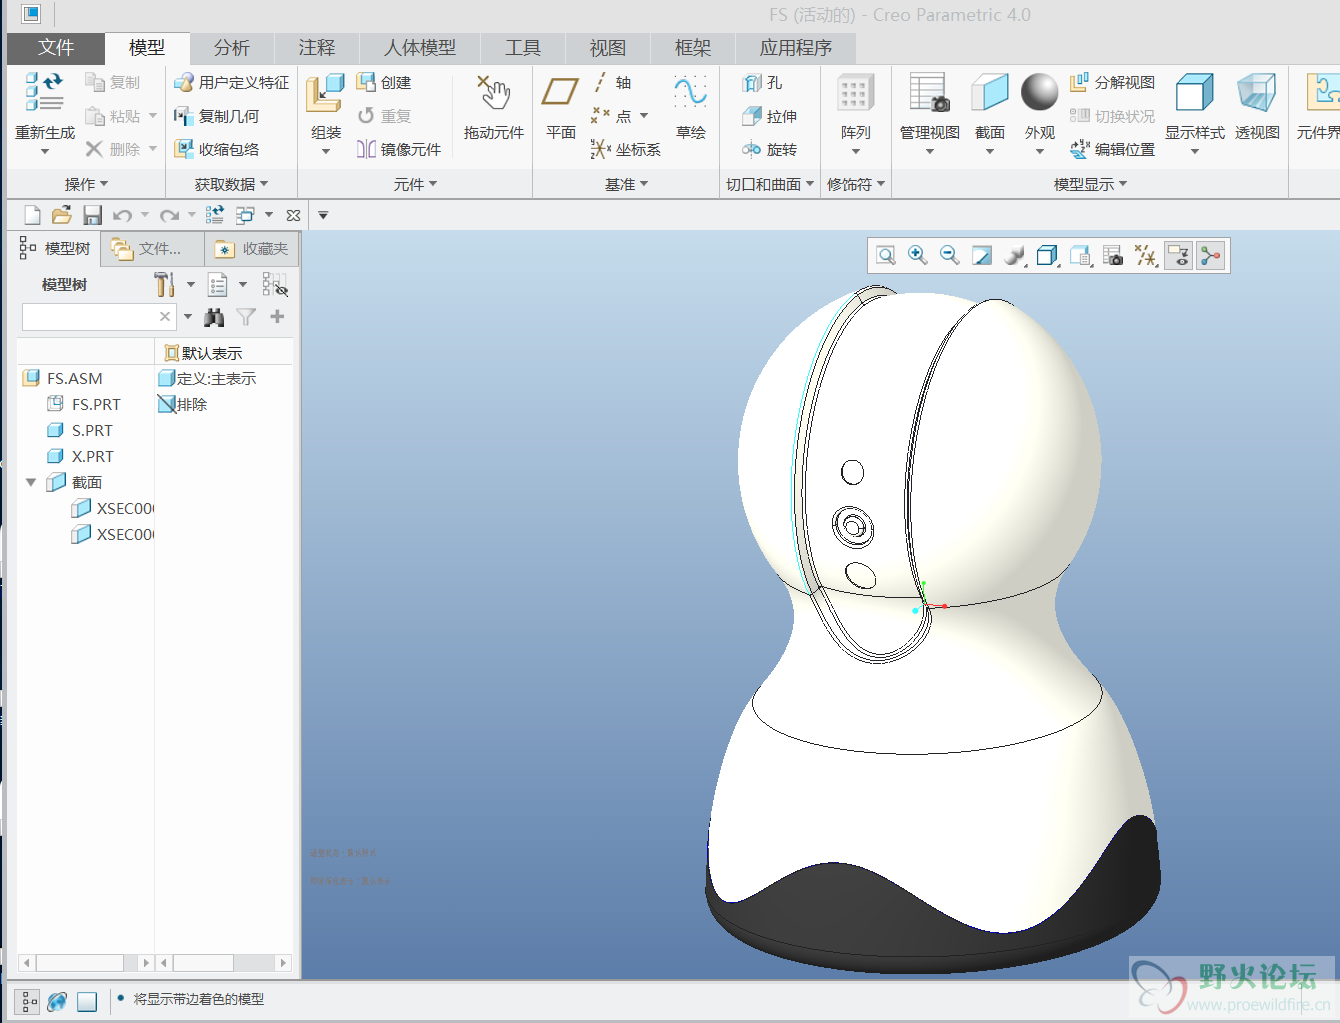Switch to the 注释 ribbon tab

(x=317, y=47)
